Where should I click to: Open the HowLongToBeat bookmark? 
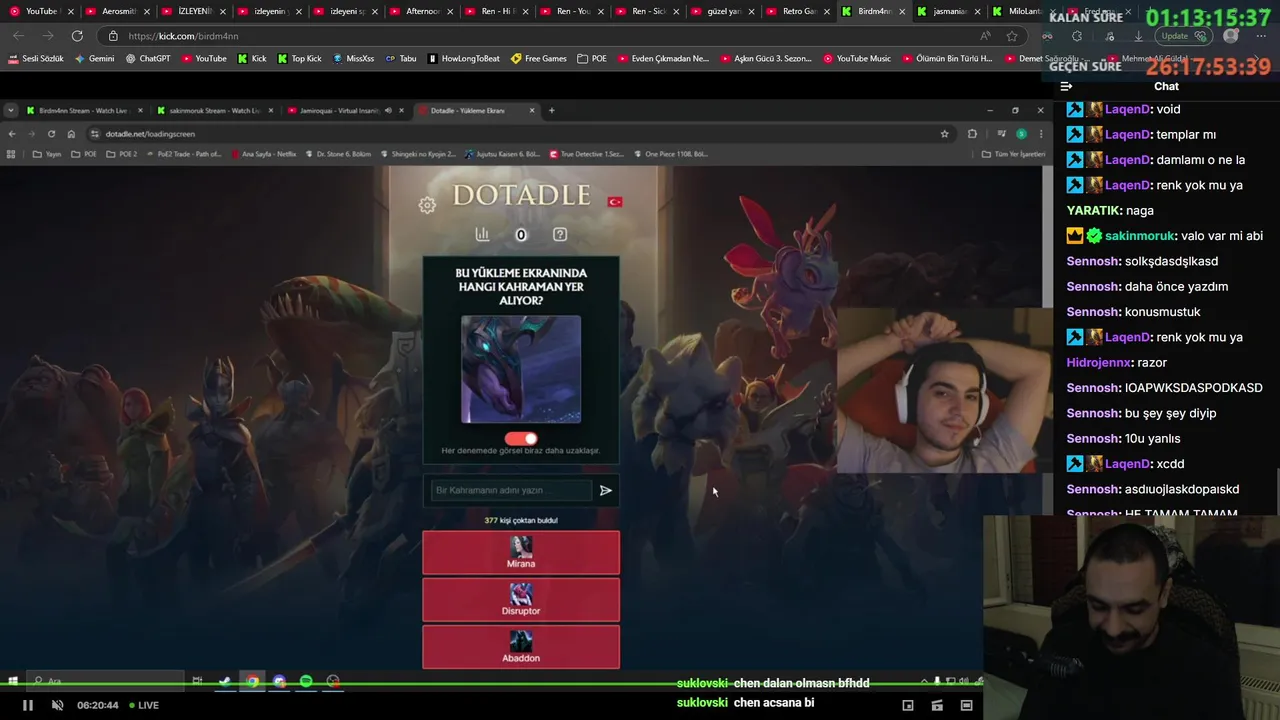click(464, 58)
